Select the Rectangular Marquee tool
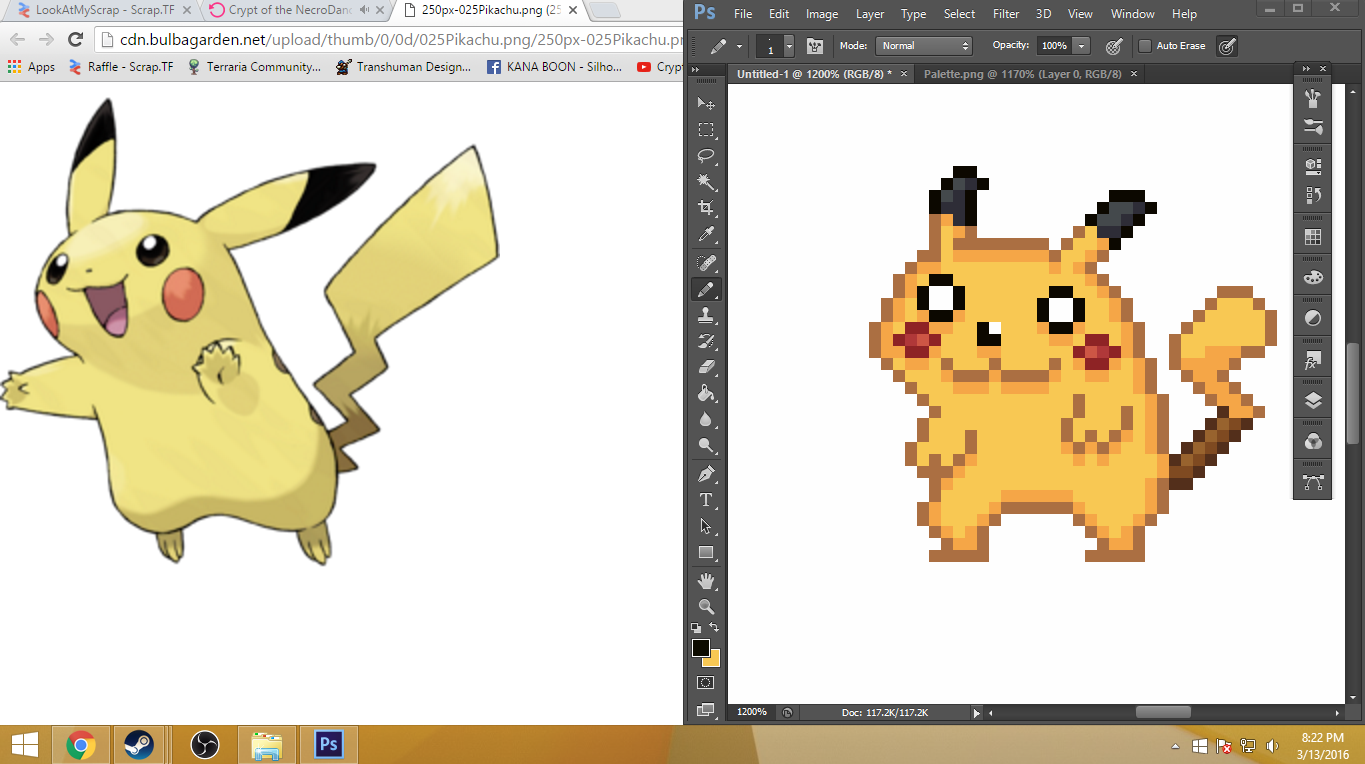1365x764 pixels. coord(706,130)
